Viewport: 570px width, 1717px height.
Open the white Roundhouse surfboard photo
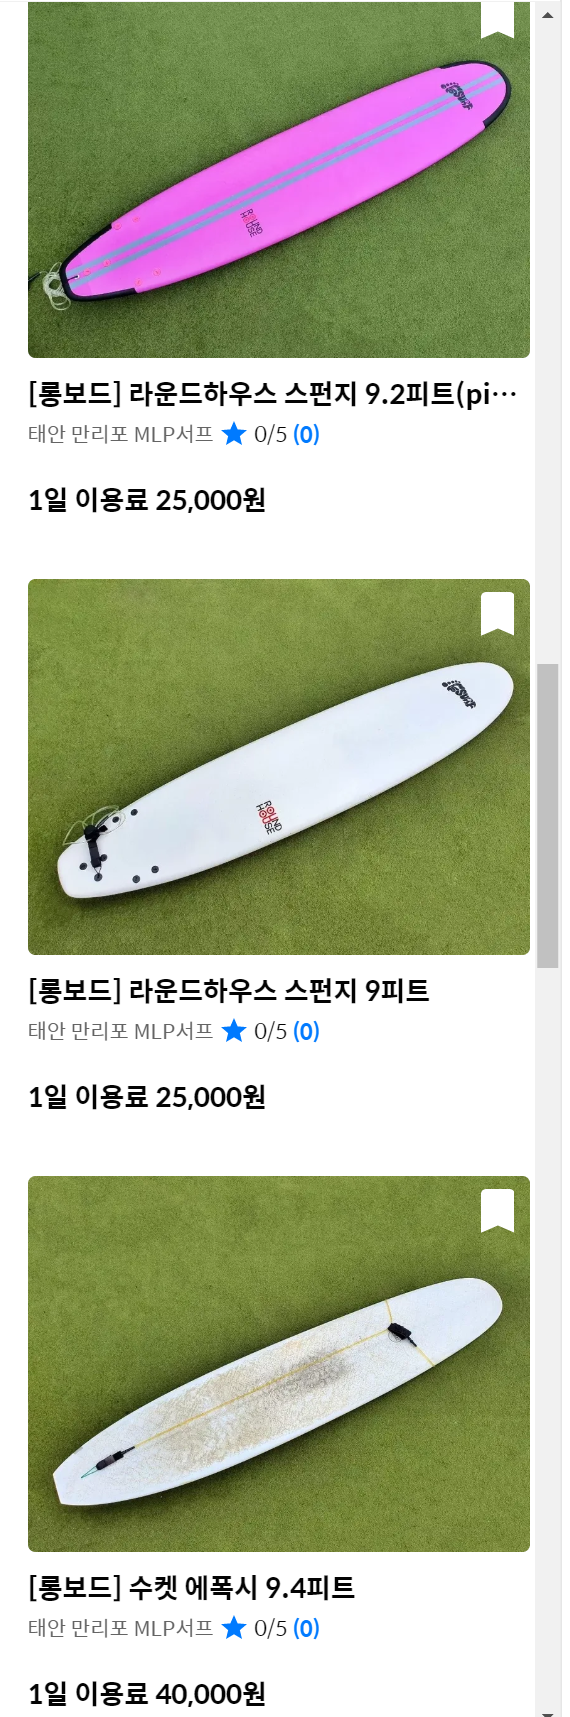pyautogui.click(x=279, y=767)
